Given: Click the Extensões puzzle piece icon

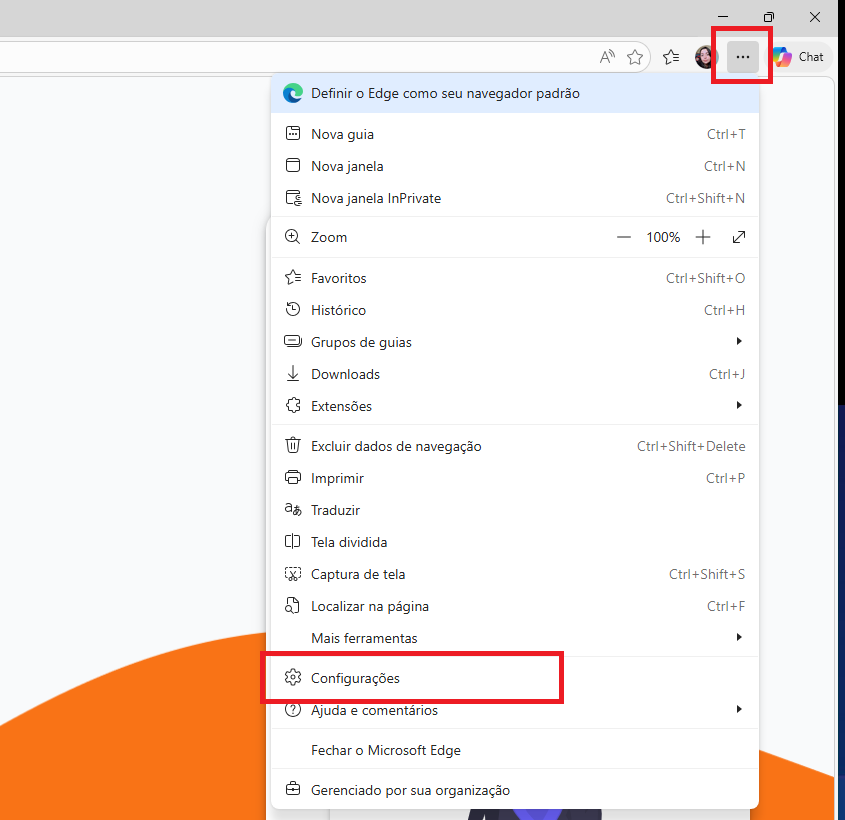Looking at the screenshot, I should [293, 405].
